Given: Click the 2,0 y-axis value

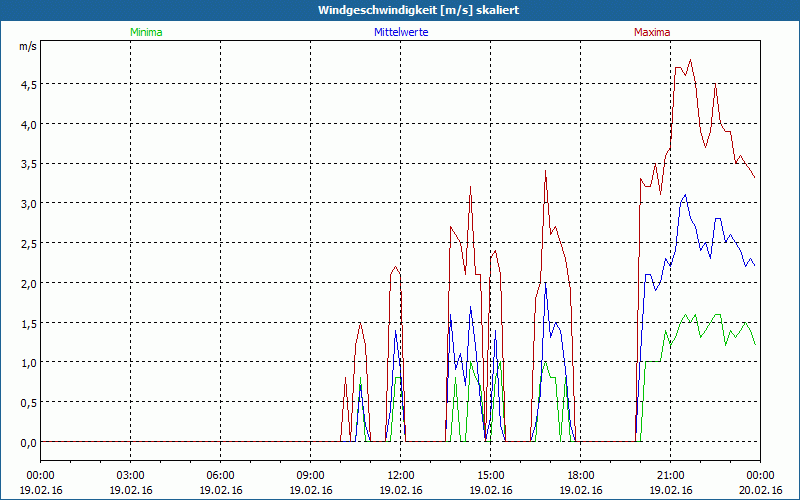Looking at the screenshot, I should 29,283.
